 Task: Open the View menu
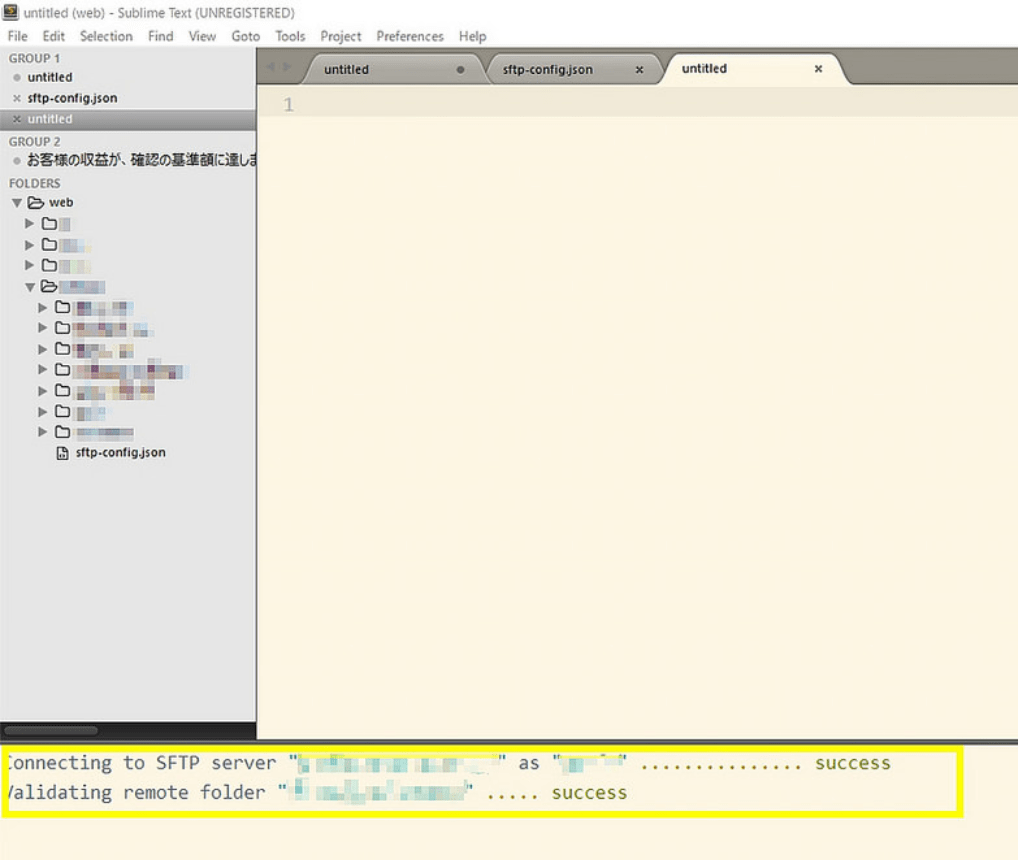(x=202, y=36)
